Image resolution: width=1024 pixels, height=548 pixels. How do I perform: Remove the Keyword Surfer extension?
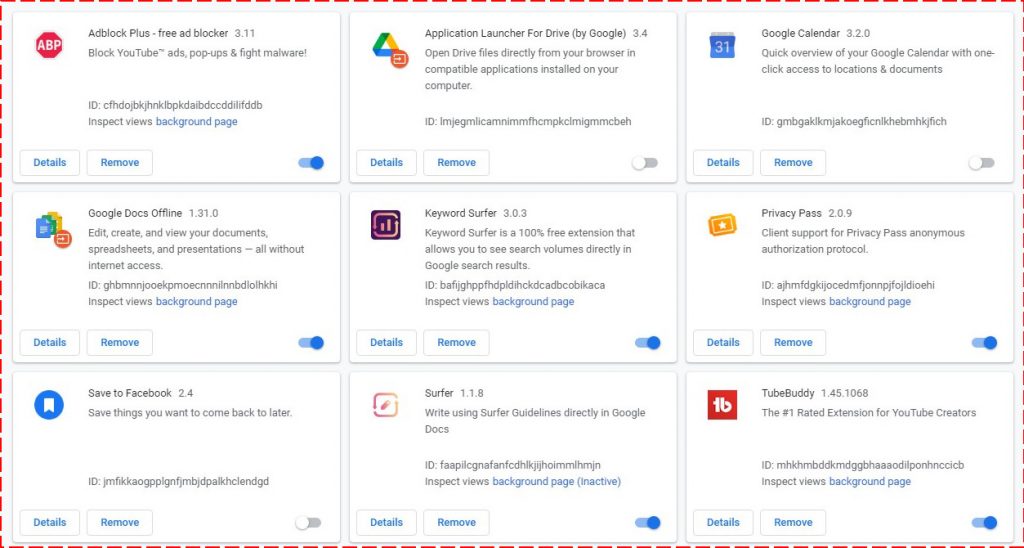[456, 342]
